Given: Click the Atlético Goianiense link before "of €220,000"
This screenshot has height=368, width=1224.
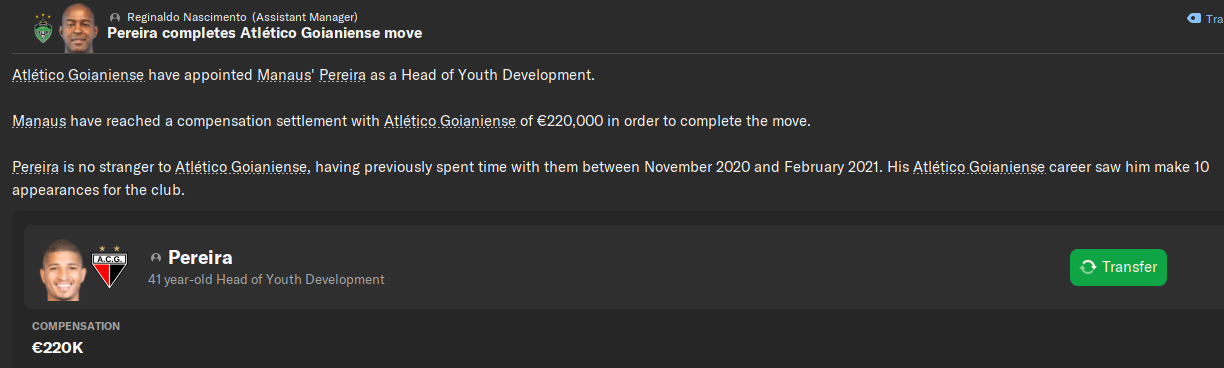Looking at the screenshot, I should 450,122.
